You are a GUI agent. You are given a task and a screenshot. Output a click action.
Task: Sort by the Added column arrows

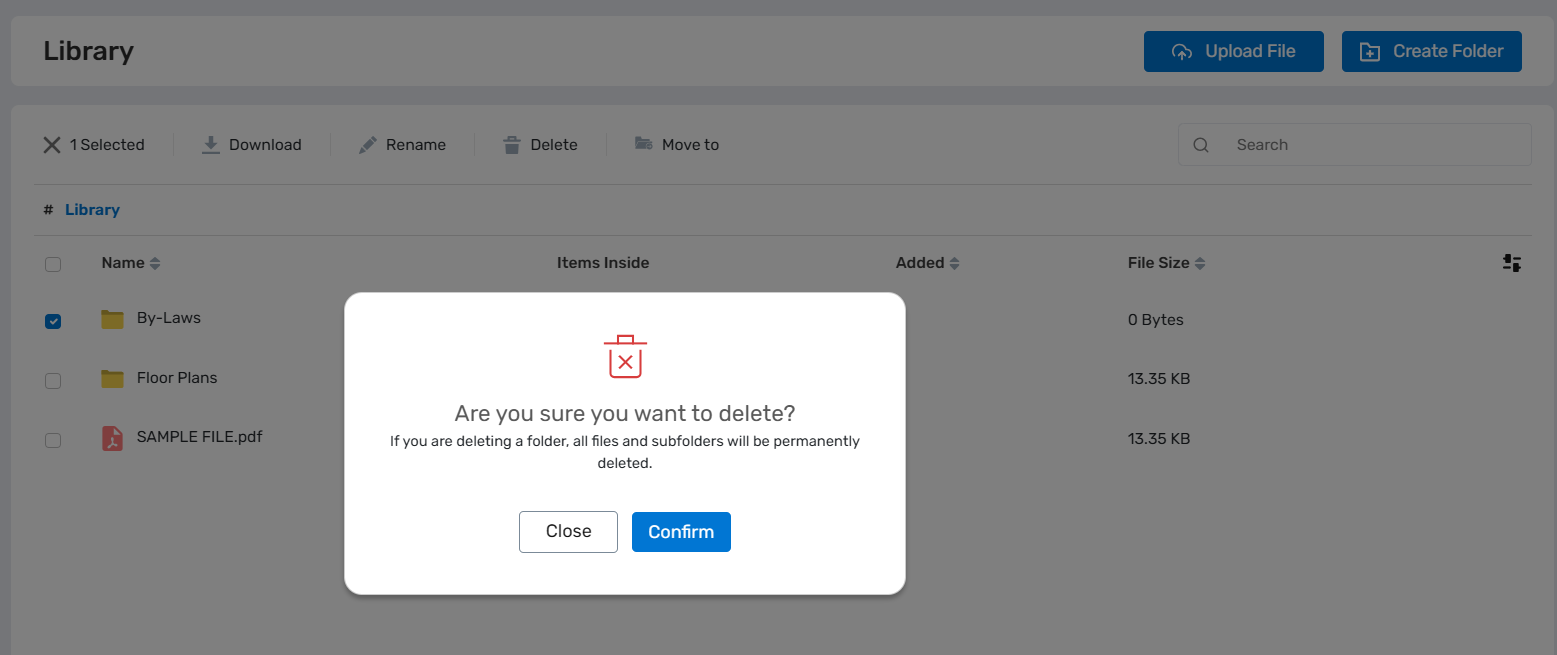tap(954, 264)
